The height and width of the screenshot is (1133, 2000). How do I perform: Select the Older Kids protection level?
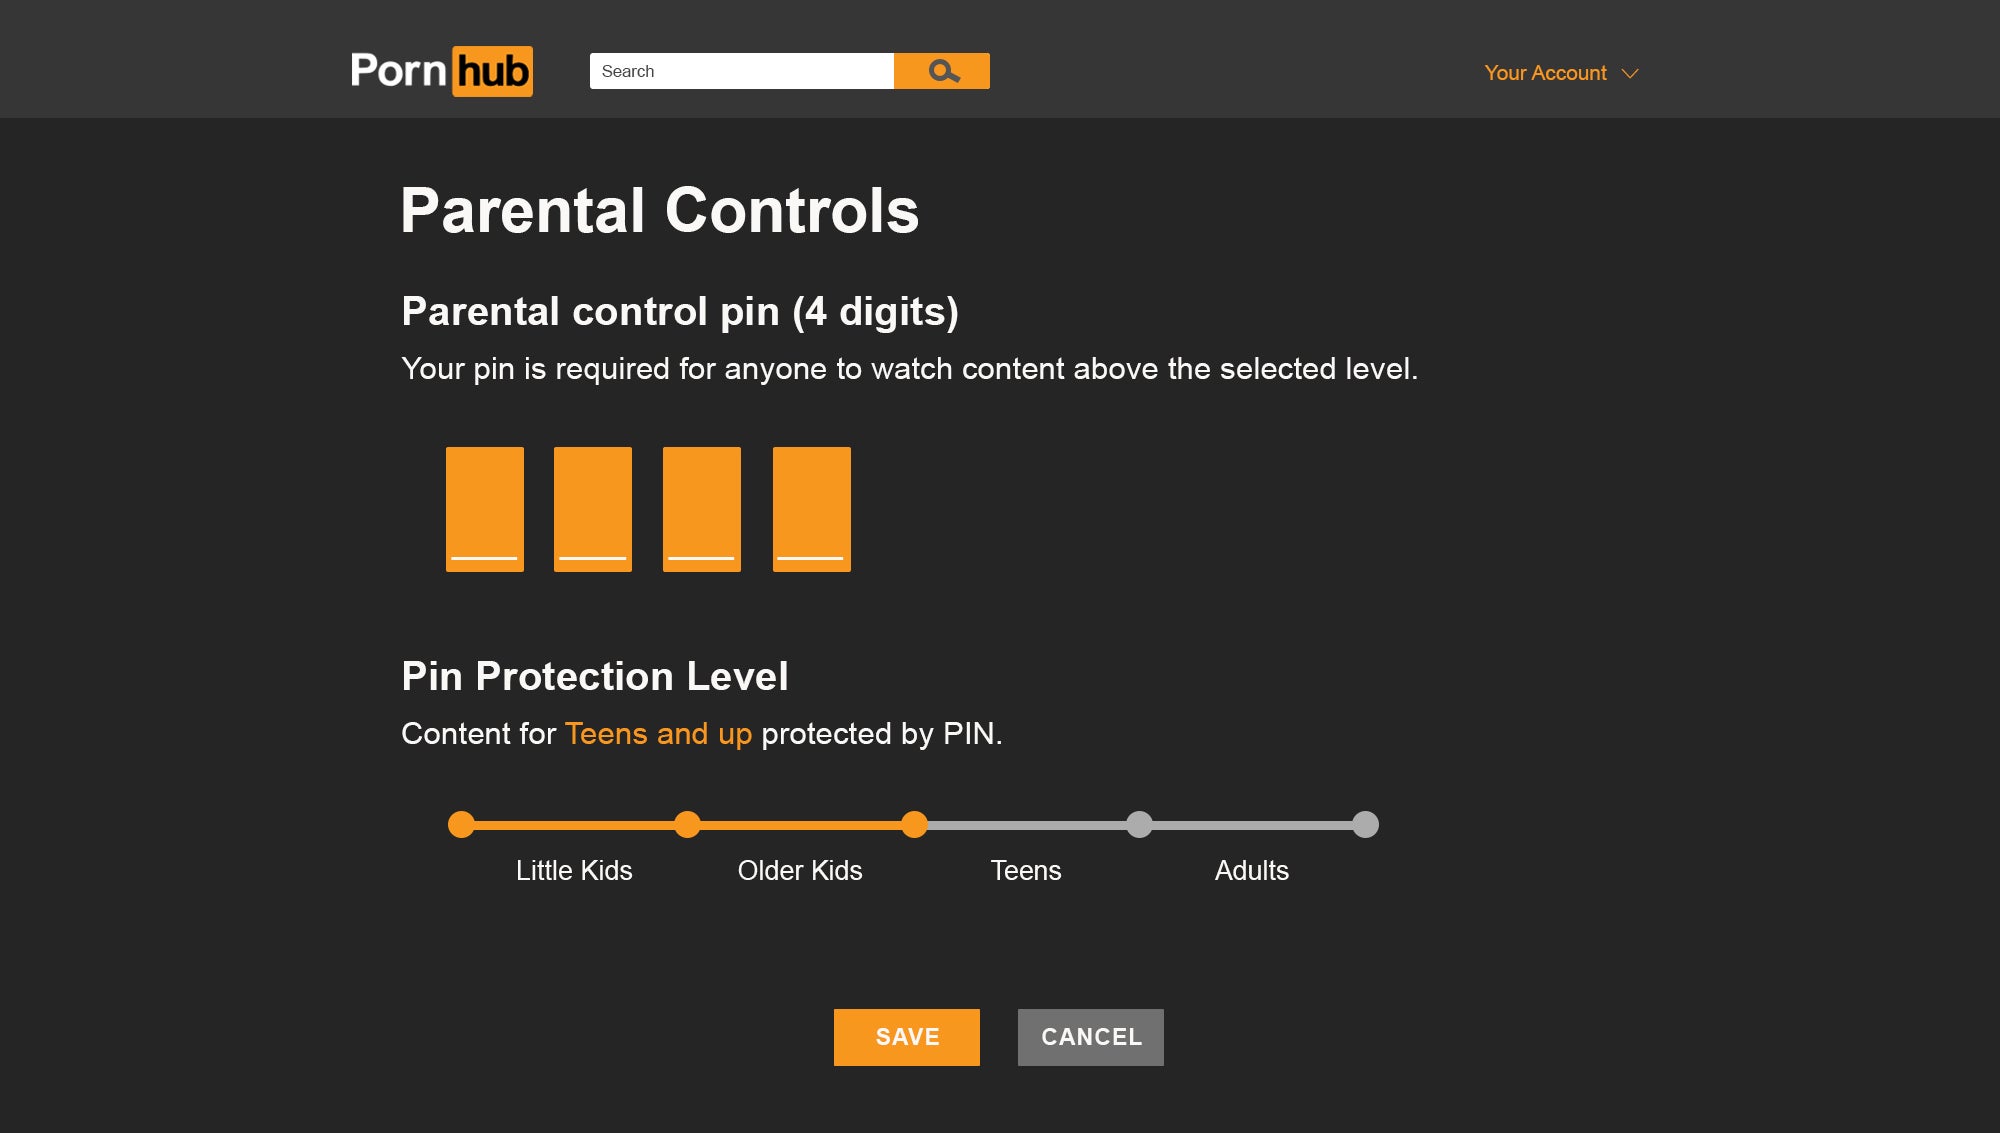click(x=687, y=824)
